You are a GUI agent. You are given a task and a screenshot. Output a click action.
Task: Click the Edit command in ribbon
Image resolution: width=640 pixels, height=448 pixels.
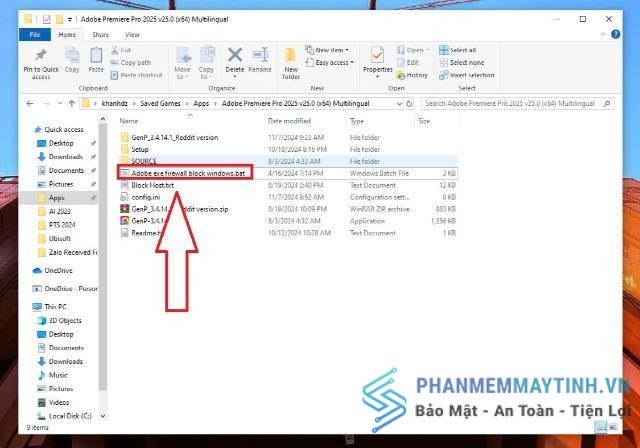click(x=408, y=62)
